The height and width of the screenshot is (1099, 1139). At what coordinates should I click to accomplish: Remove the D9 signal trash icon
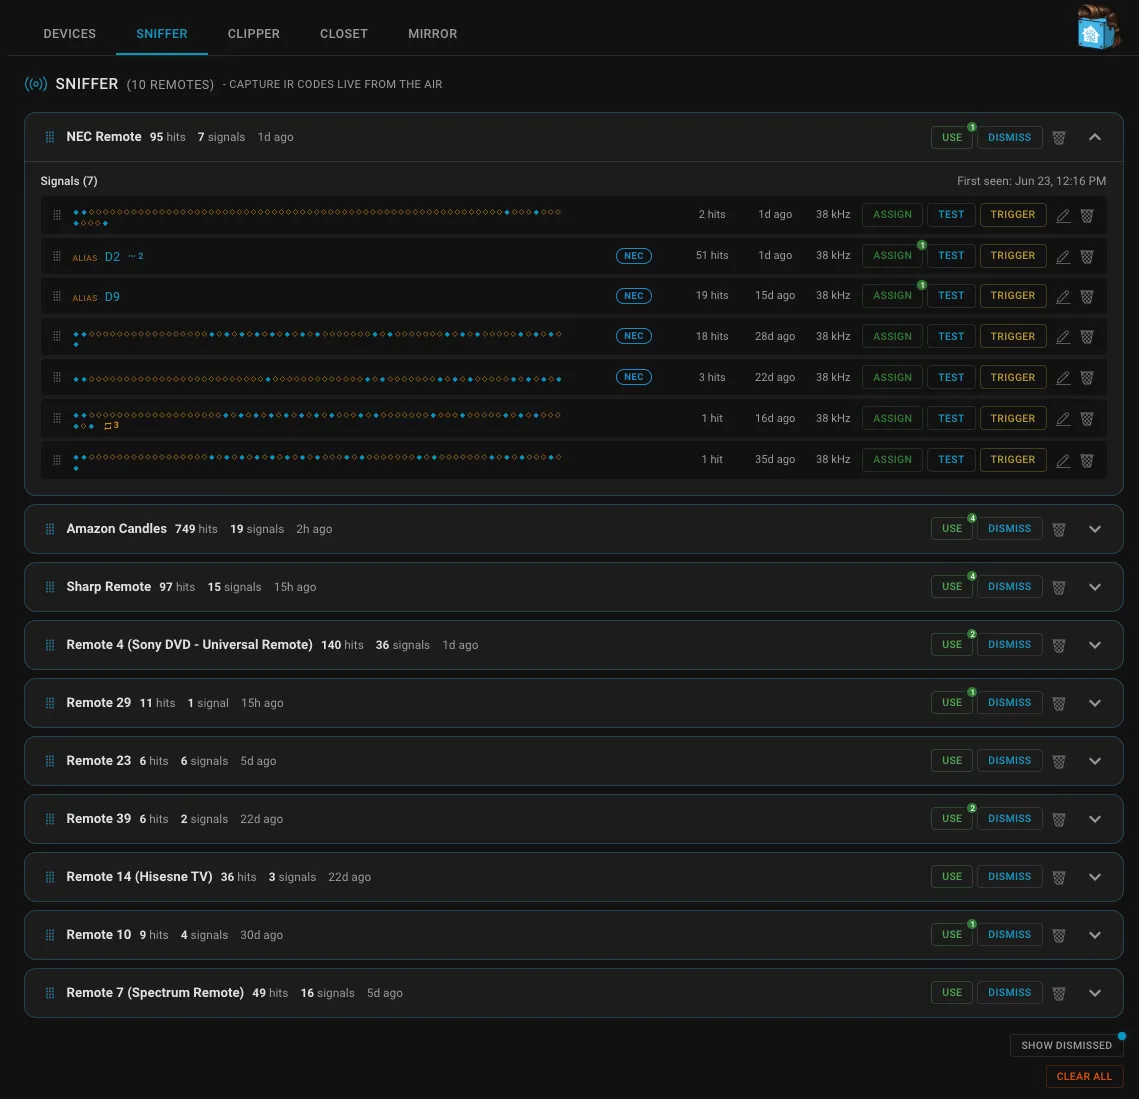click(x=1087, y=296)
